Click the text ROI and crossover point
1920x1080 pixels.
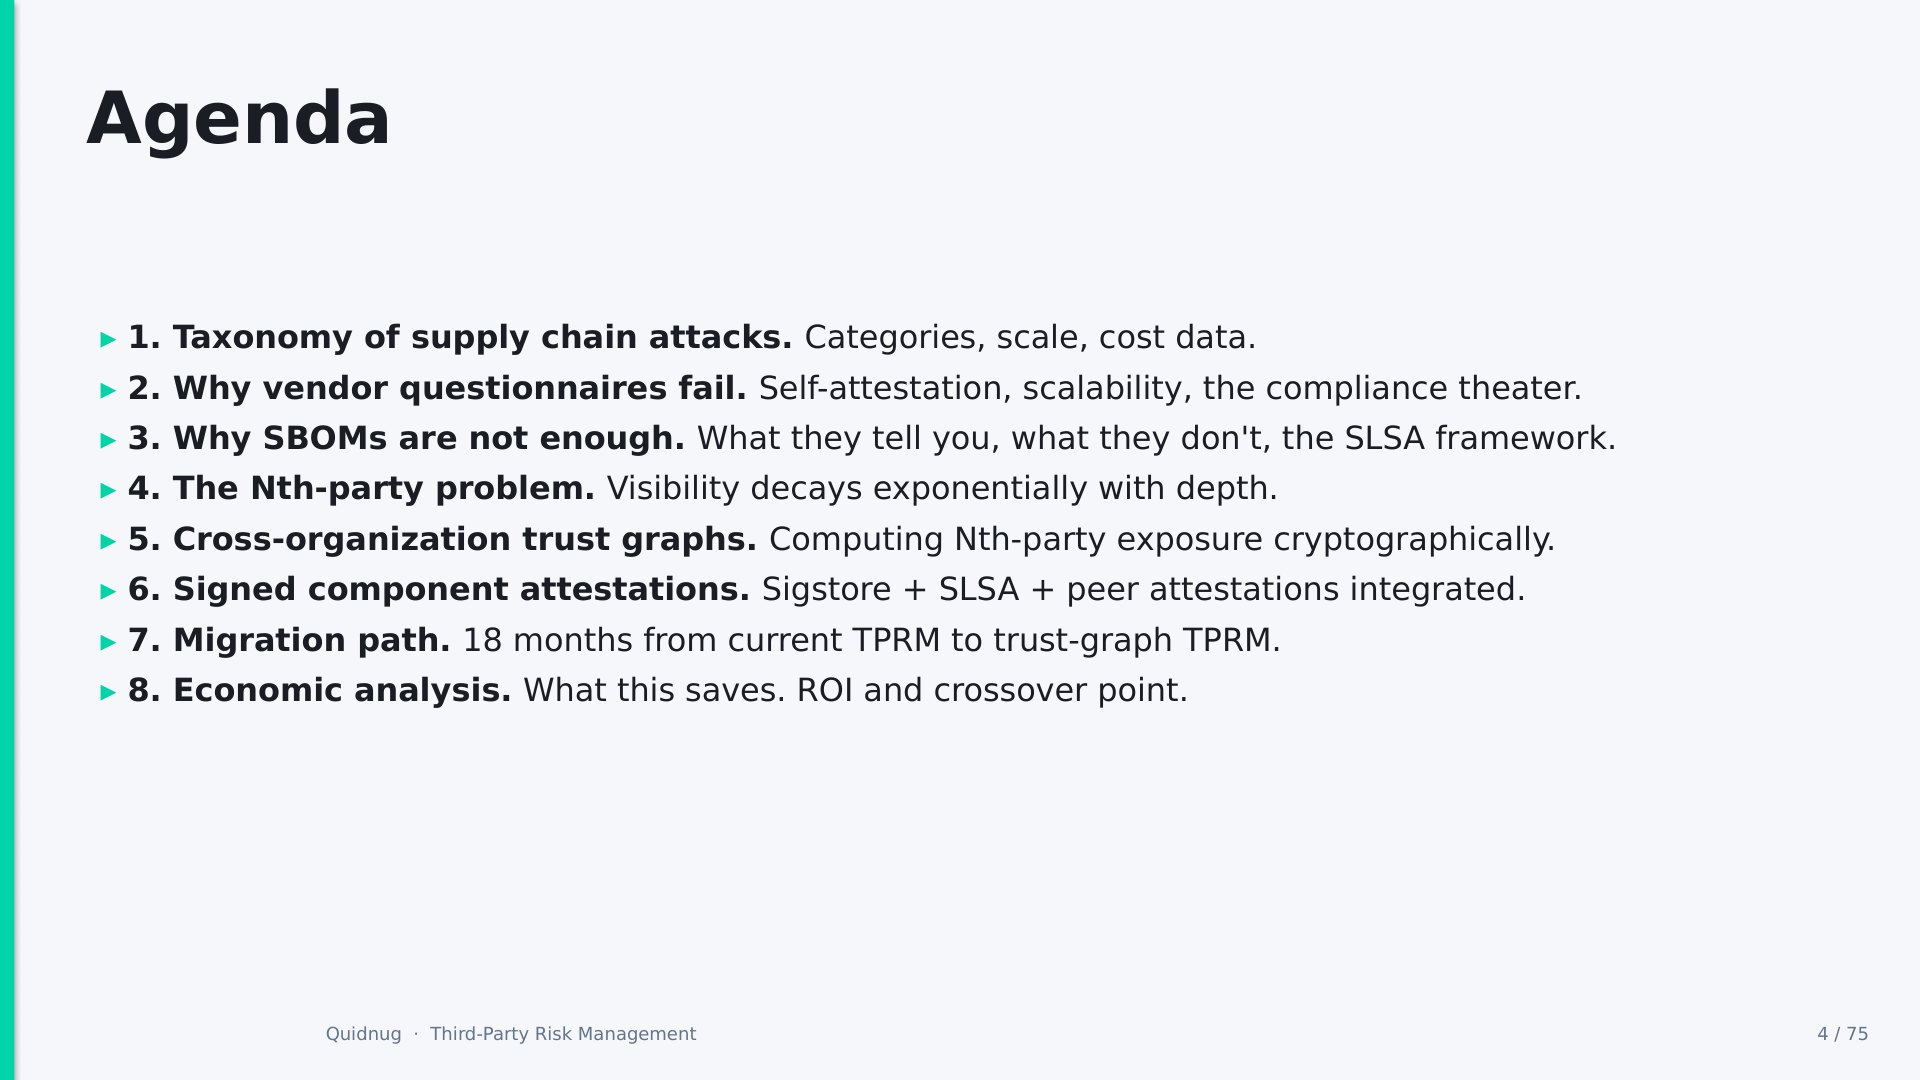click(992, 691)
